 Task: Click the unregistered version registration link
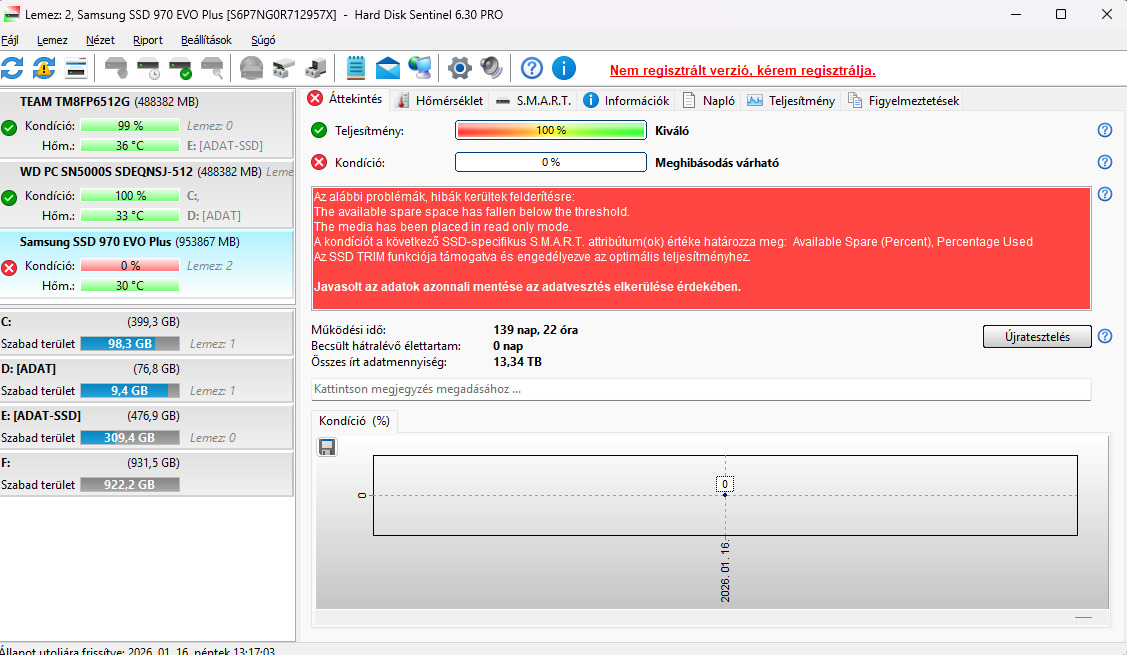(742, 70)
